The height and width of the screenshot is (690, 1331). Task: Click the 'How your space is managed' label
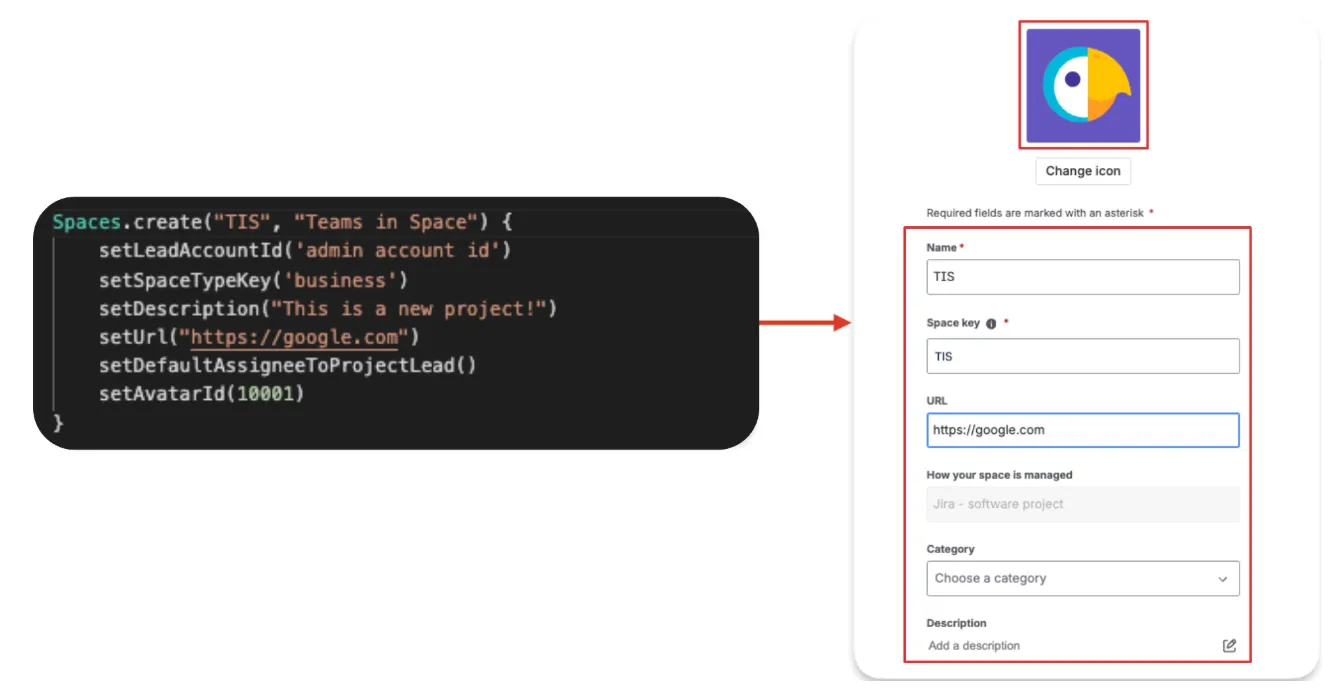point(999,475)
